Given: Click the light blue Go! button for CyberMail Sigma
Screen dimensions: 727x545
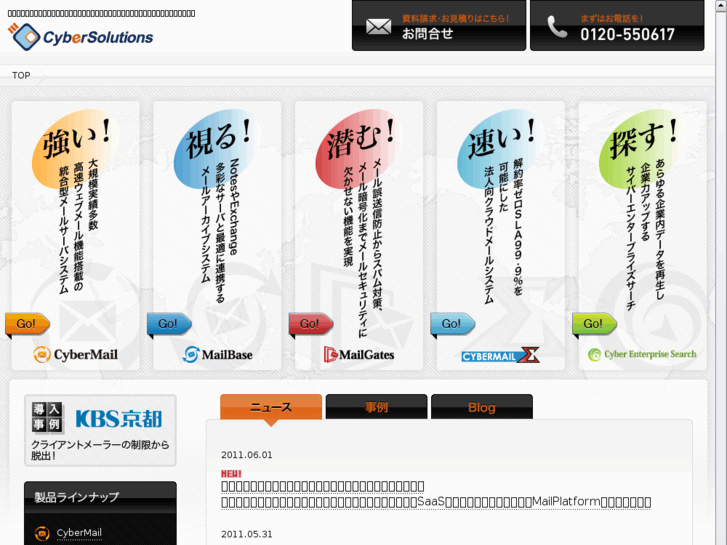Looking at the screenshot, I should 453,324.
